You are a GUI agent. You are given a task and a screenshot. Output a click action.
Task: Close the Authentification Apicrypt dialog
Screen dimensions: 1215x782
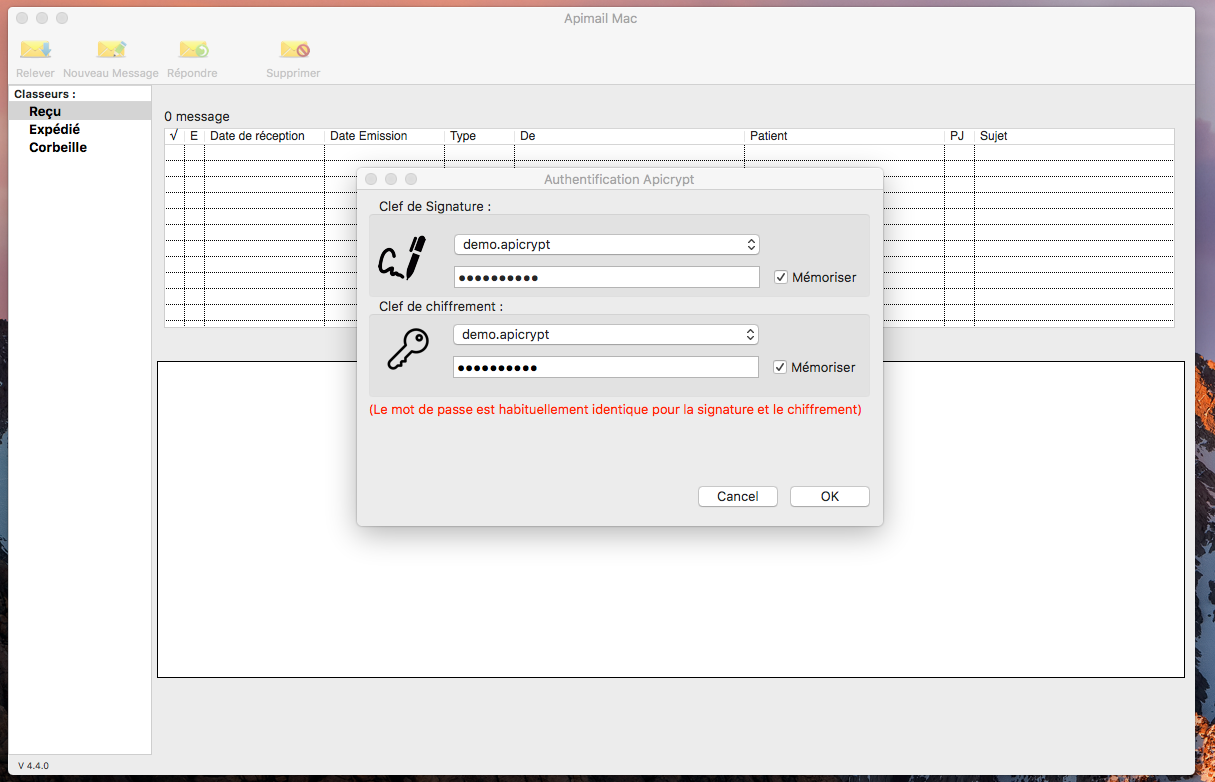[x=371, y=179]
